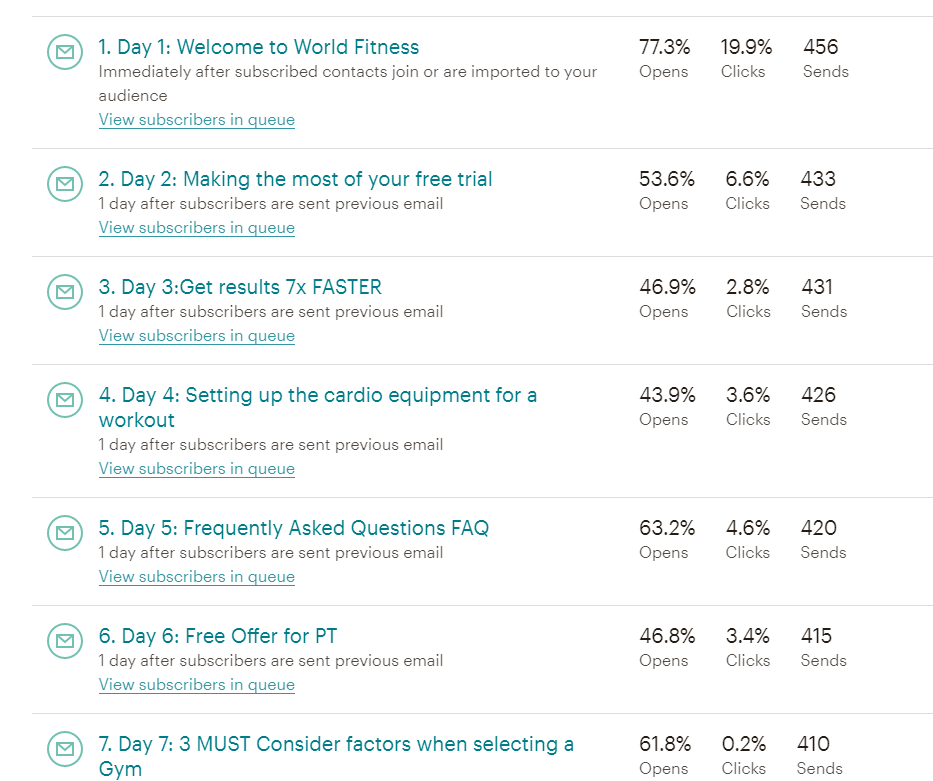View subscribers in queue for Day 6 email
Screen dimensions: 933x781
pyautogui.click(x=196, y=685)
